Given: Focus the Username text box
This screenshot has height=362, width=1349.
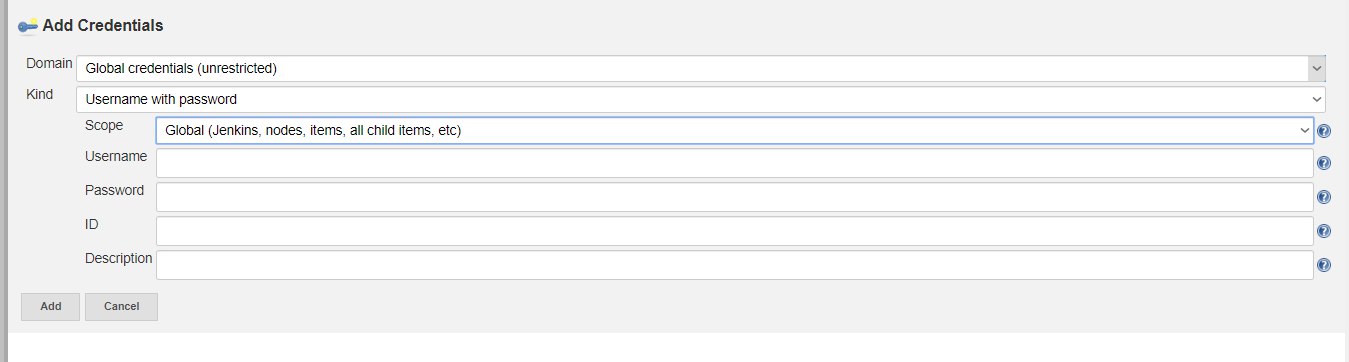Looking at the screenshot, I should (735, 164).
